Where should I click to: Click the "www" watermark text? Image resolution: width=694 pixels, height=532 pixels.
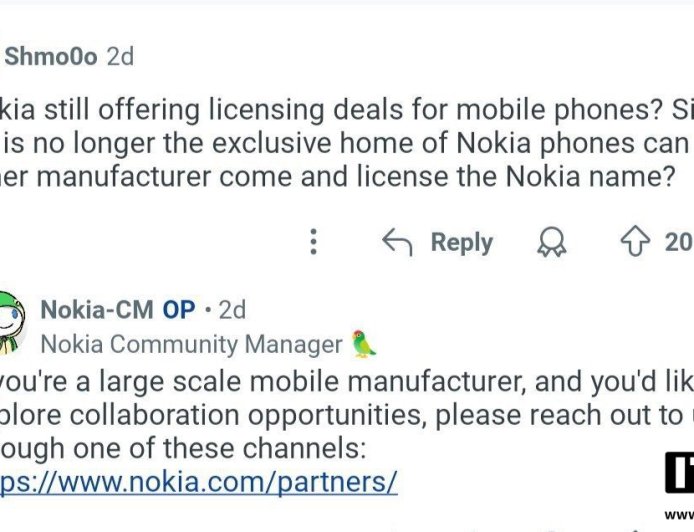click(679, 516)
